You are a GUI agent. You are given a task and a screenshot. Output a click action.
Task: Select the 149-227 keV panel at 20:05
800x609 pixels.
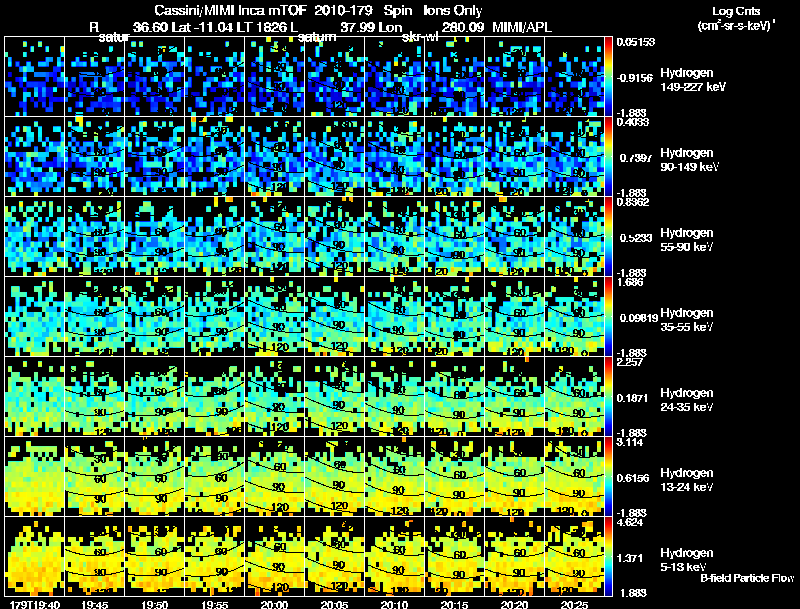click(x=334, y=76)
